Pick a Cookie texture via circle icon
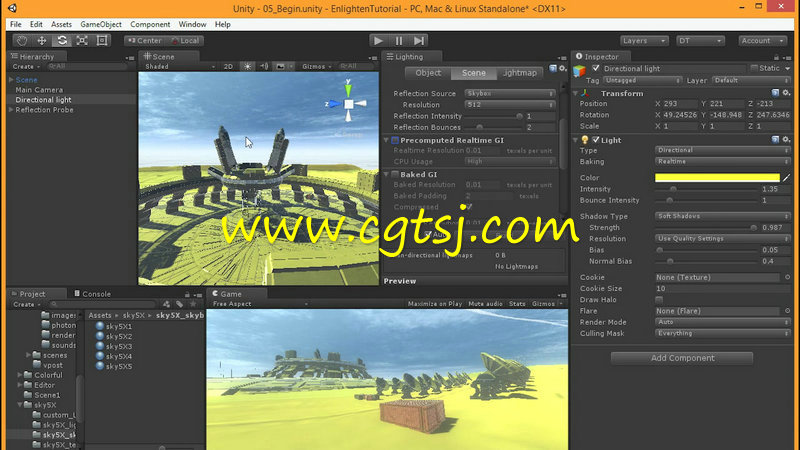 (x=787, y=277)
